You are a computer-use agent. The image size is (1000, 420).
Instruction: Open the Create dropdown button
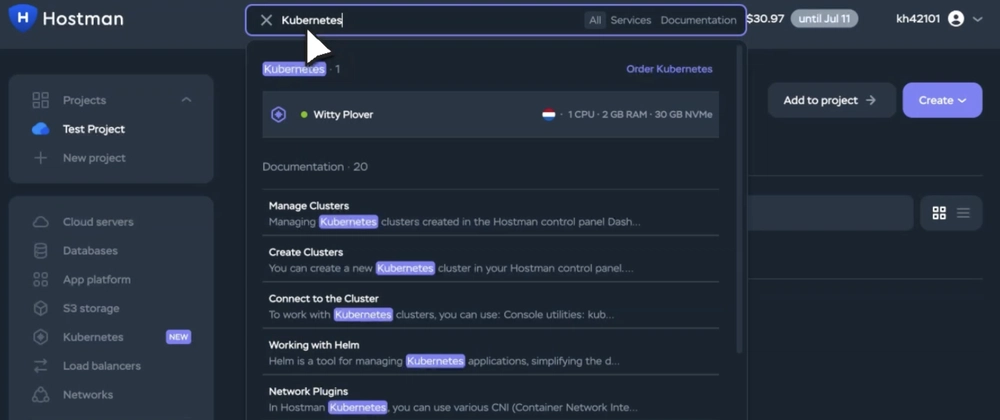coord(942,100)
